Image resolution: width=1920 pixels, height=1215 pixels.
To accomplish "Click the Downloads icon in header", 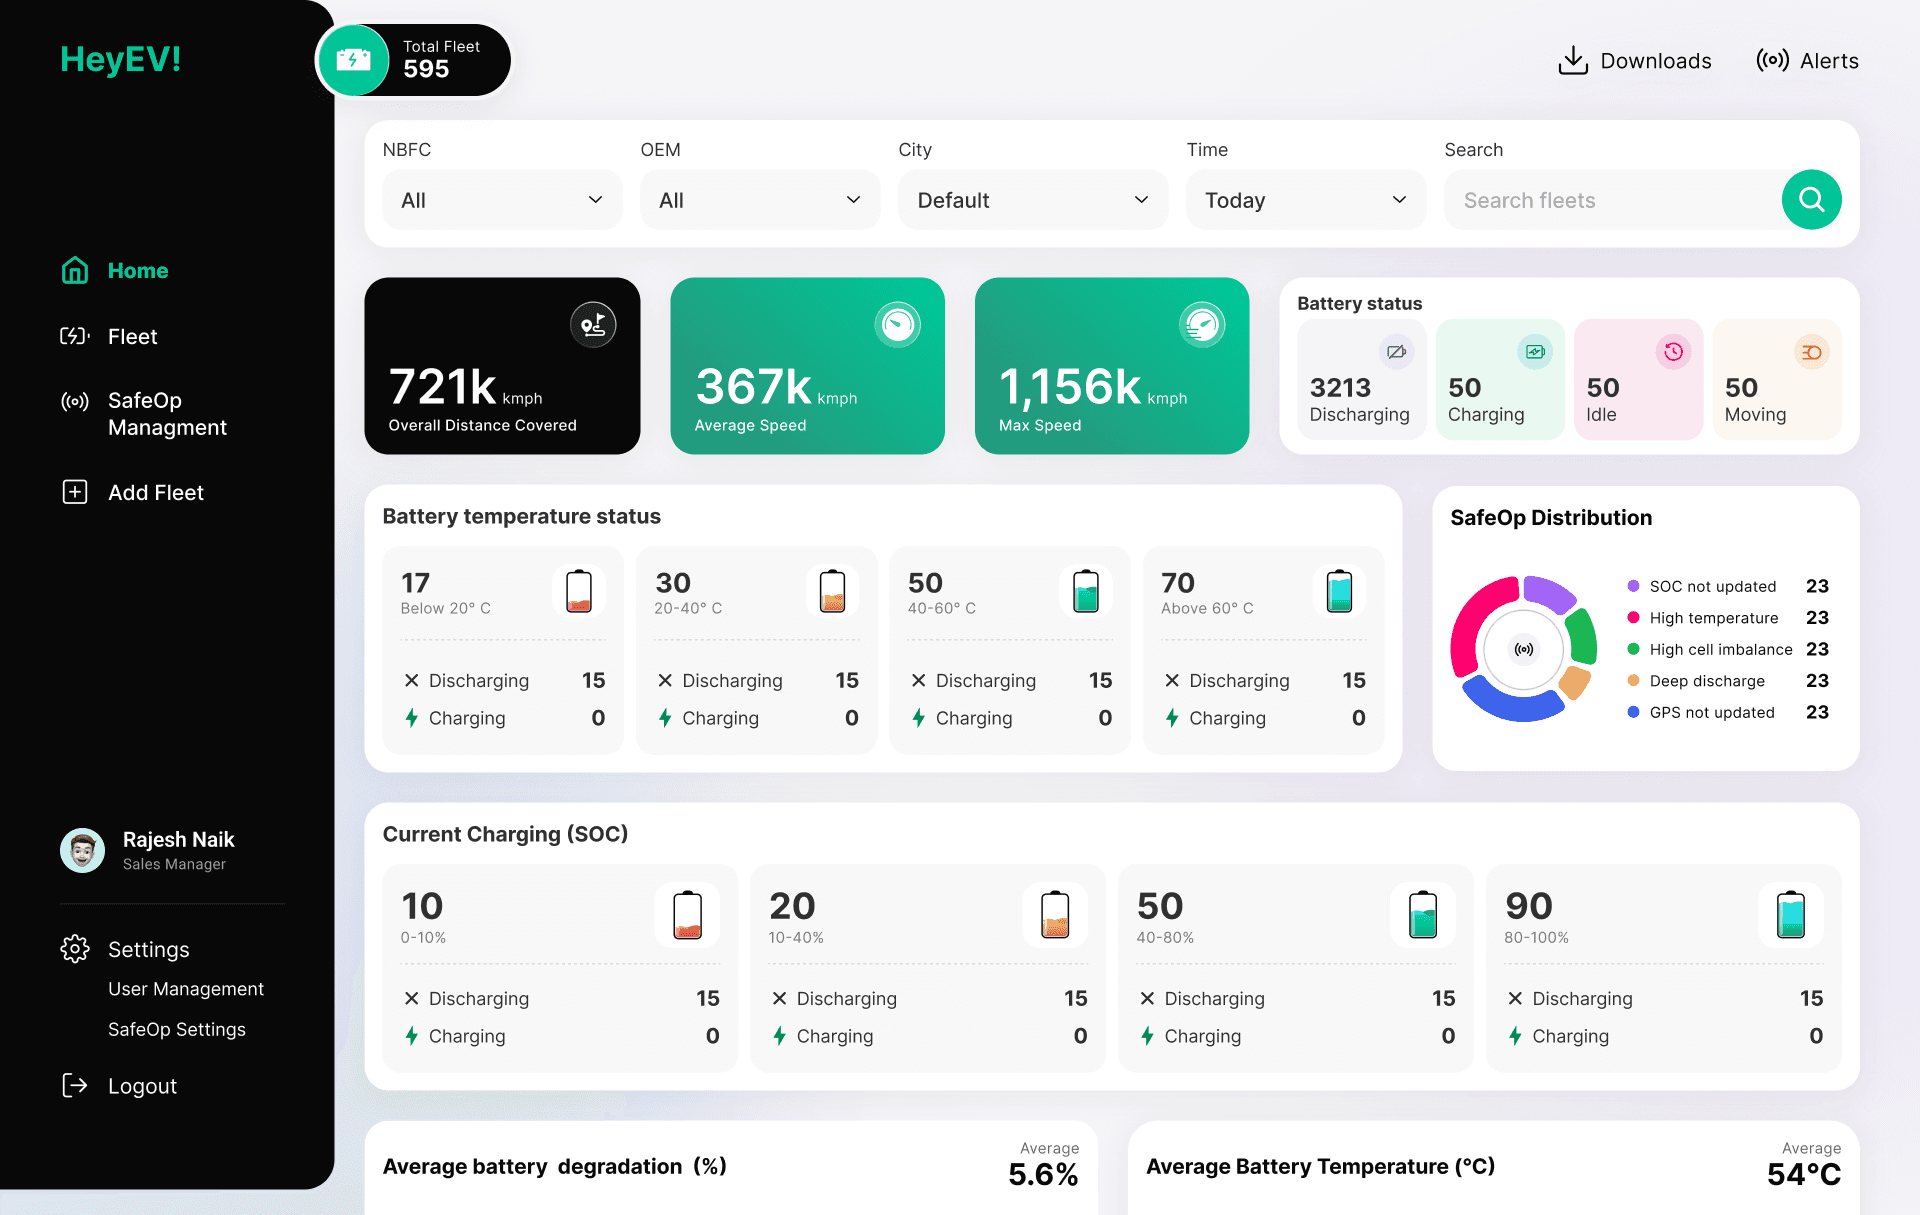I will pos(1573,60).
